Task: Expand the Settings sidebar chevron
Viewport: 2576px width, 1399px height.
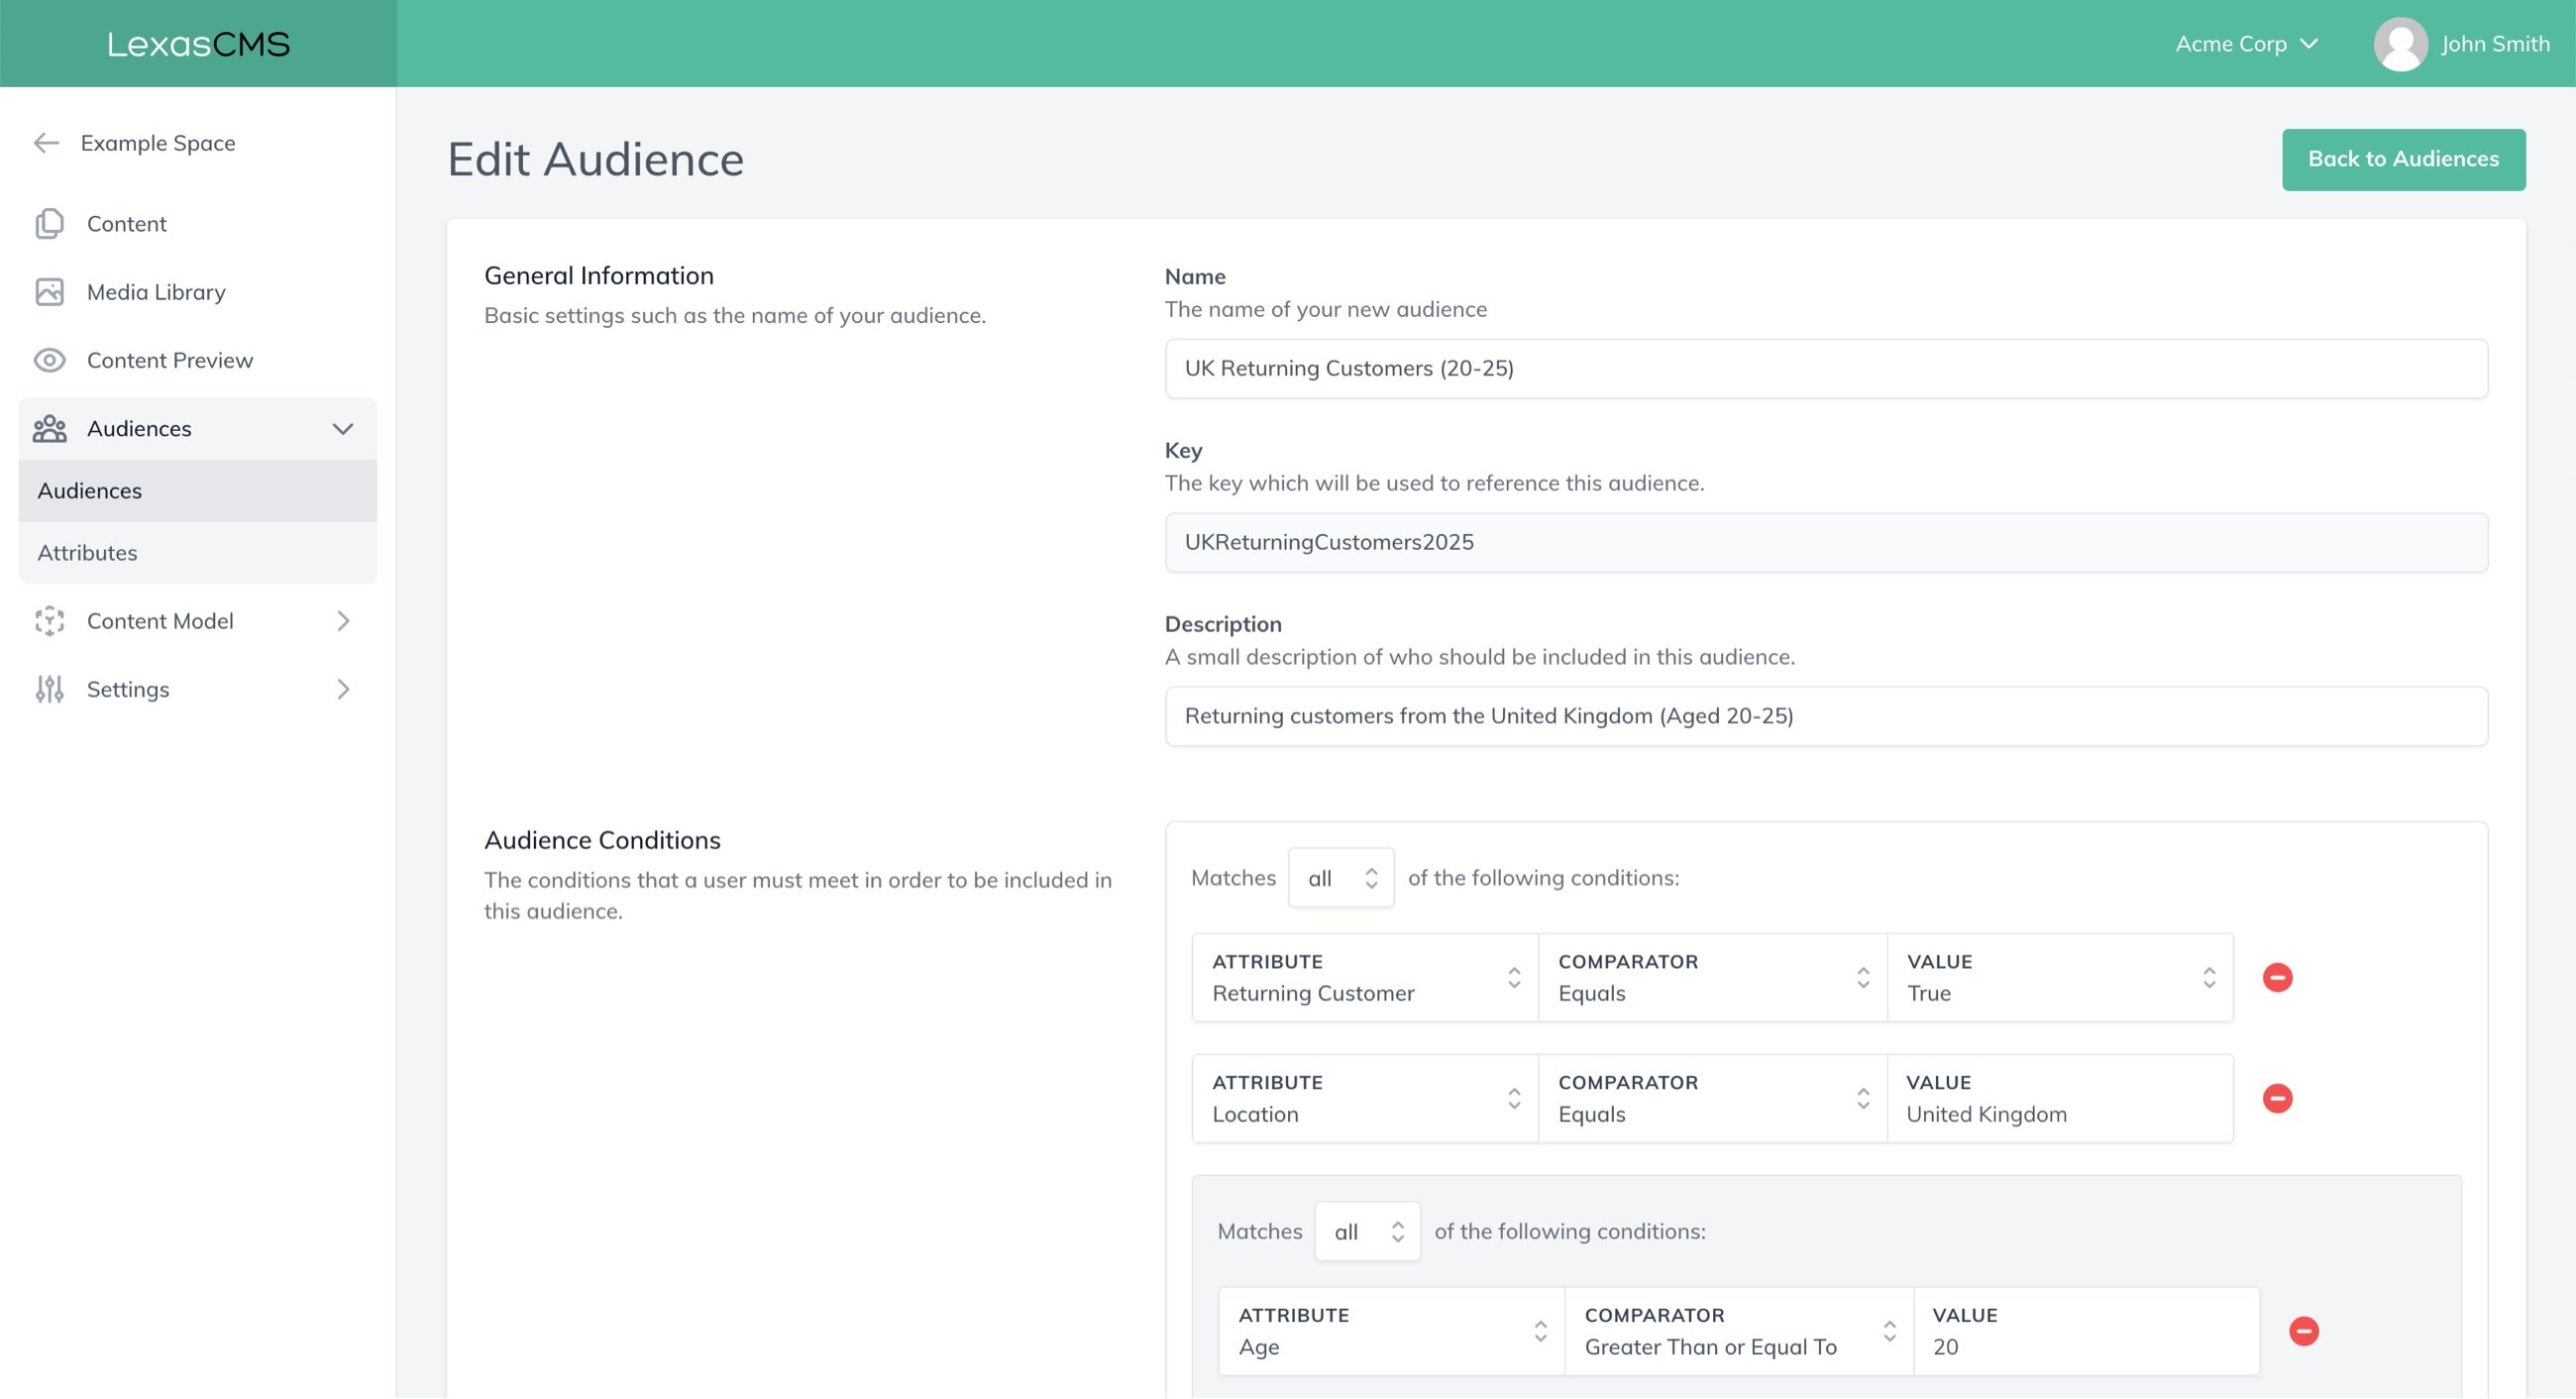Action: pyautogui.click(x=342, y=689)
